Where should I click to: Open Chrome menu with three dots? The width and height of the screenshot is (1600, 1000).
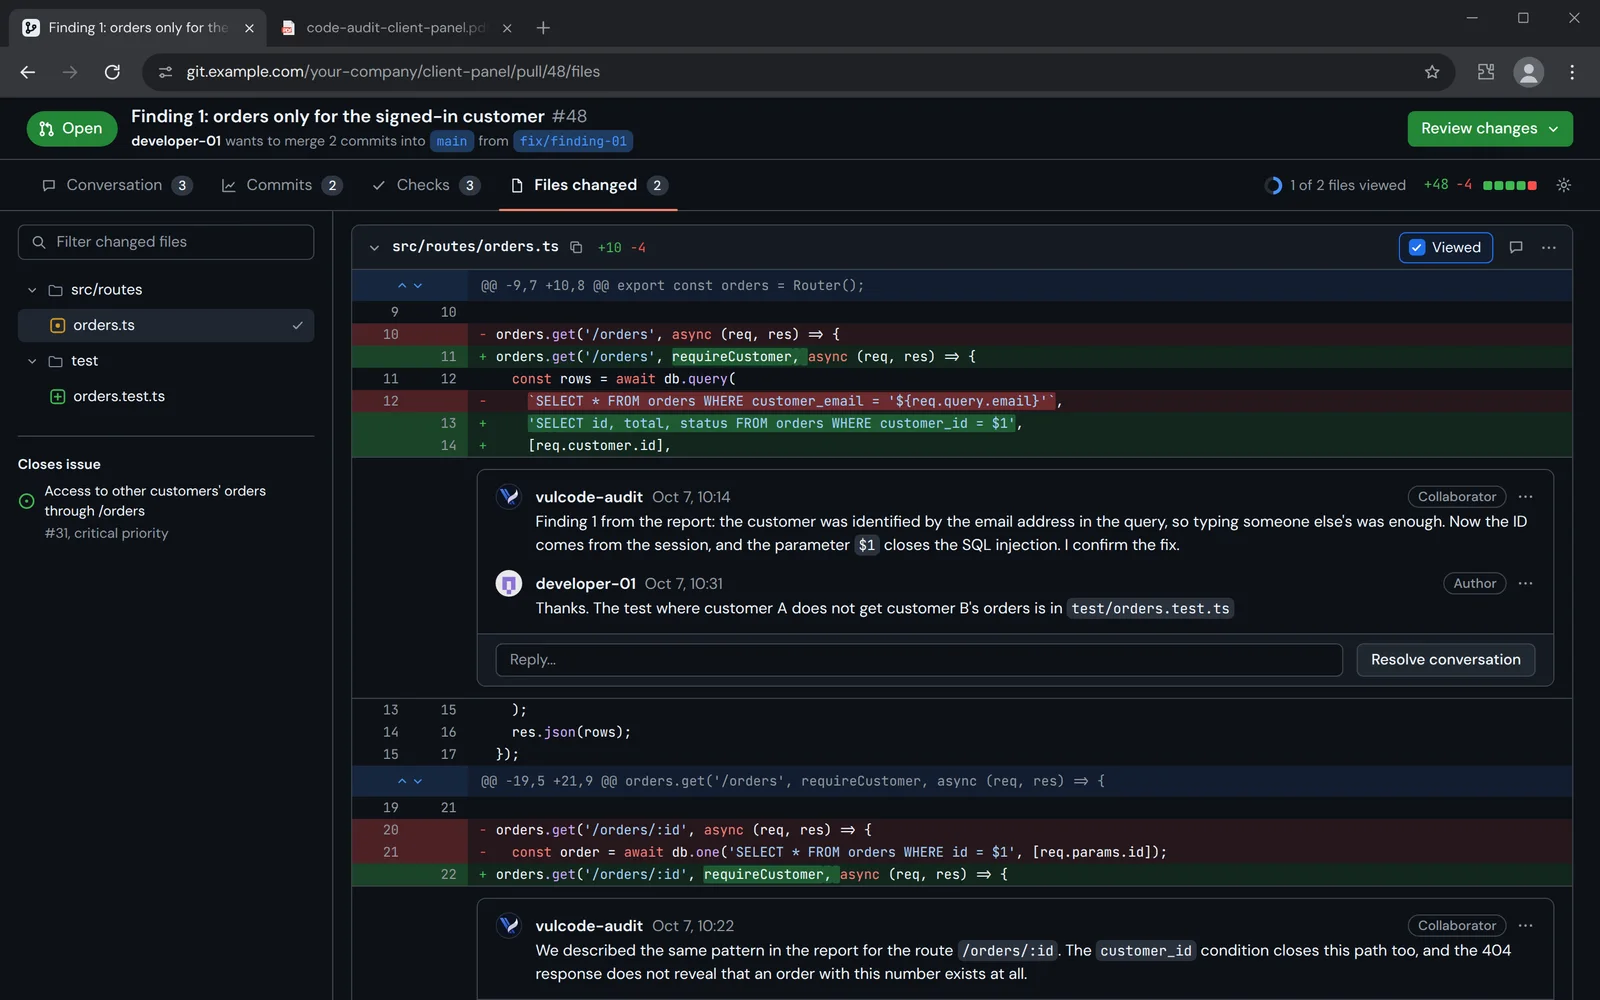point(1572,72)
